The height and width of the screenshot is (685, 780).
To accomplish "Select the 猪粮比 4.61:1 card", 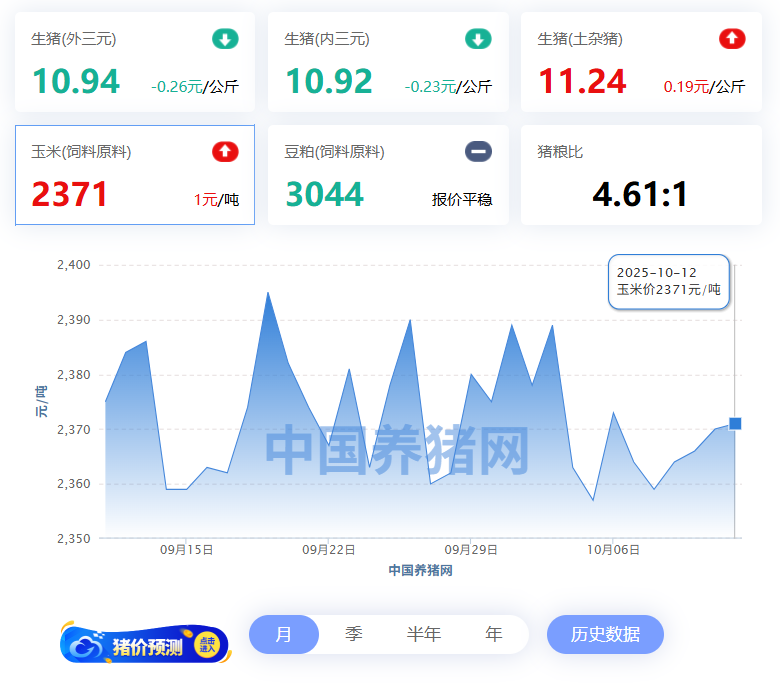I will tap(641, 175).
